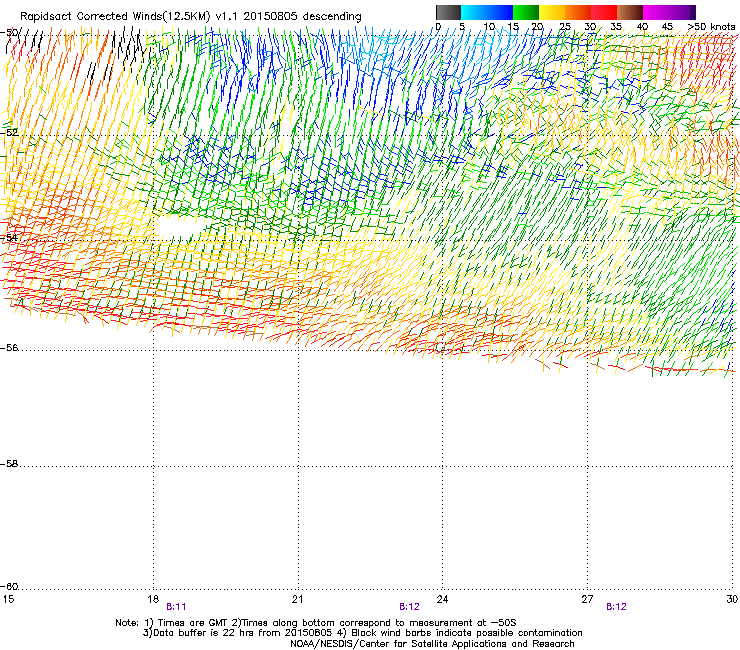
Task: Click the '25' label under the color bar
Action: [564, 27]
